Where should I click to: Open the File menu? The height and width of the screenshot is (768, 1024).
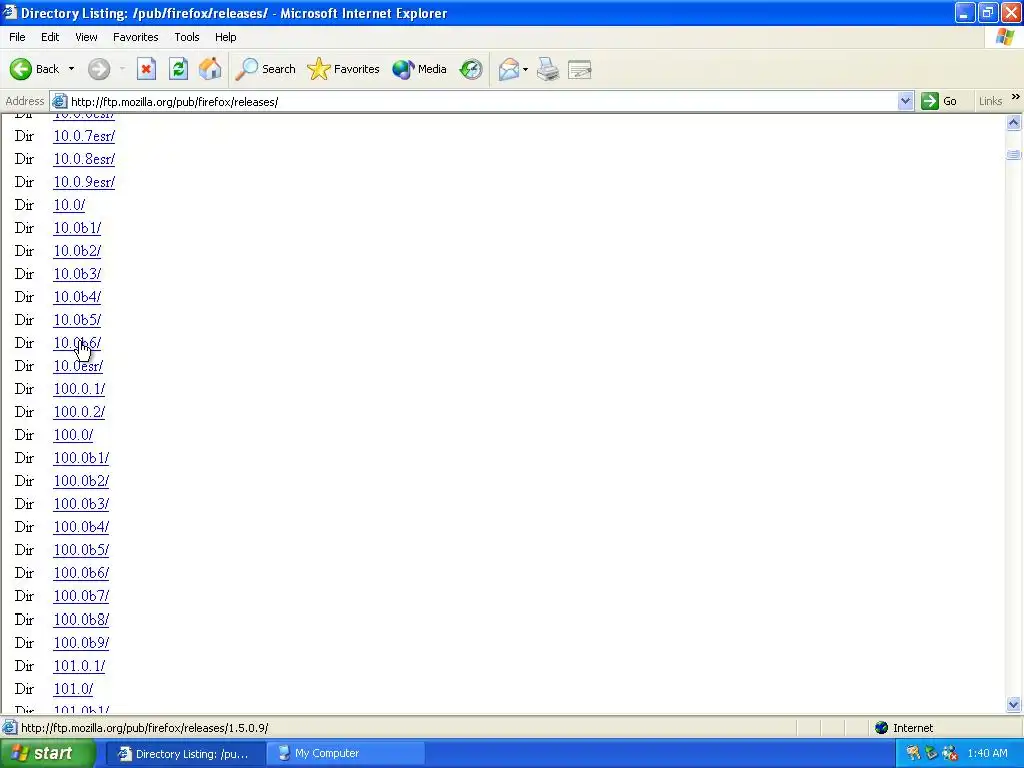pyautogui.click(x=17, y=37)
